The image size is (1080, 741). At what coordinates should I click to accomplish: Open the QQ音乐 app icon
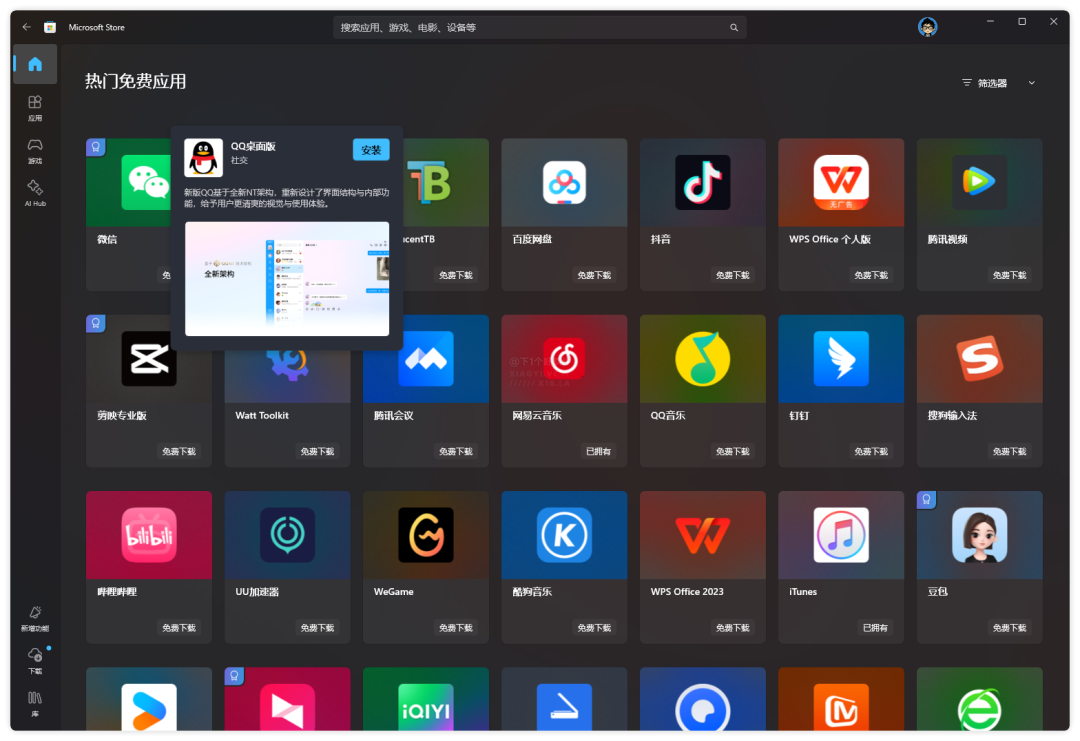coord(703,359)
